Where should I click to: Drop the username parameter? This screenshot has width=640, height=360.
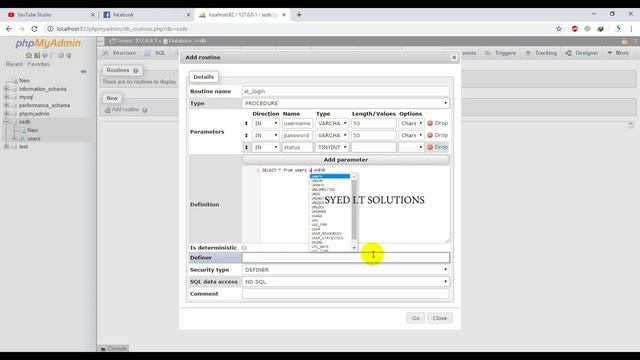[437, 123]
